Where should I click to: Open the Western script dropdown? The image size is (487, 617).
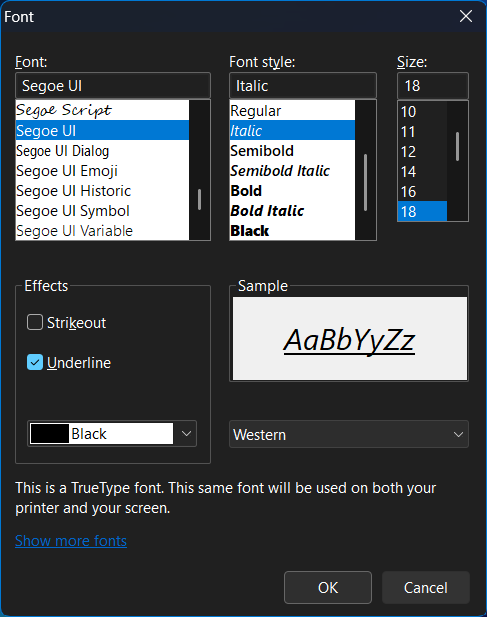(x=349, y=434)
